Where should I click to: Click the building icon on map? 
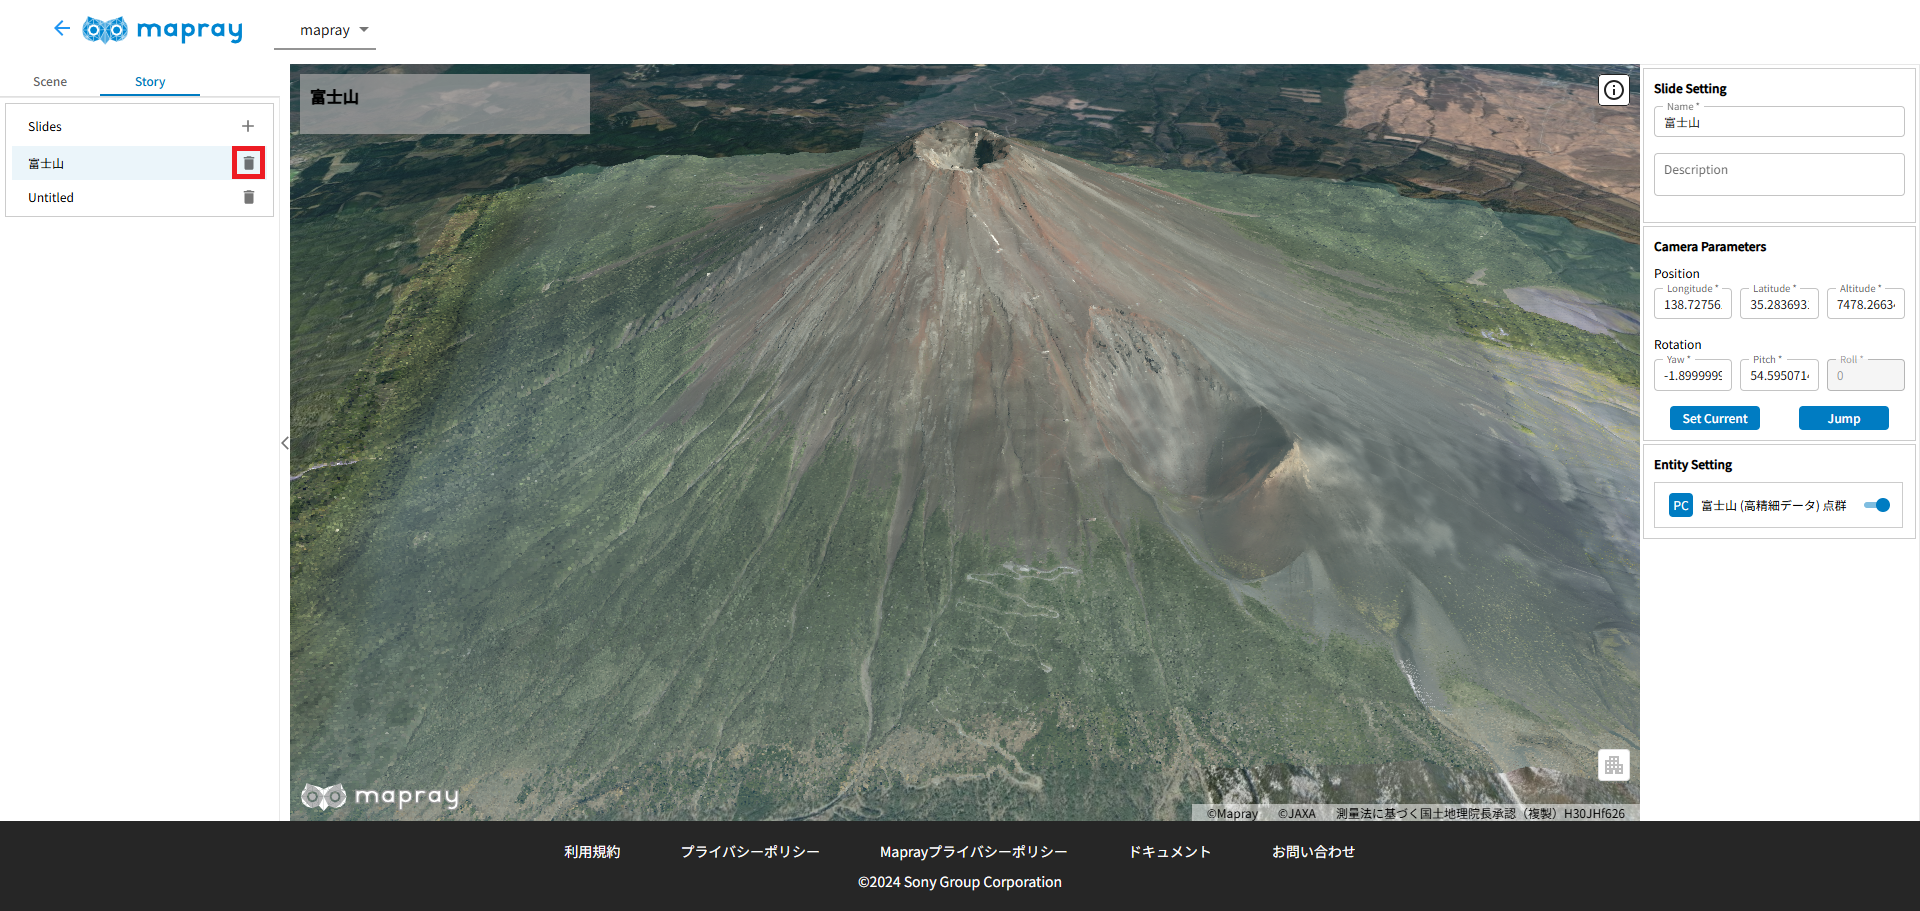pyautogui.click(x=1613, y=765)
